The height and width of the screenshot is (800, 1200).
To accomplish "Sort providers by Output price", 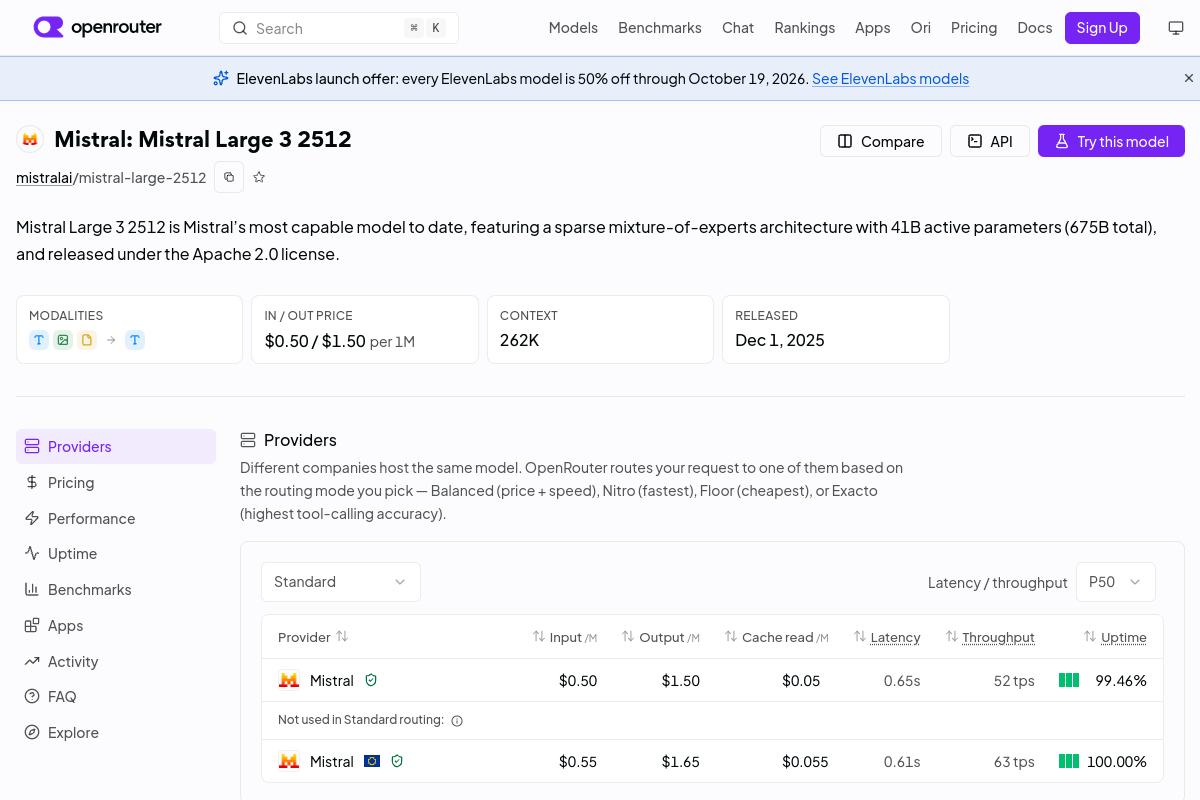I will pos(661,637).
